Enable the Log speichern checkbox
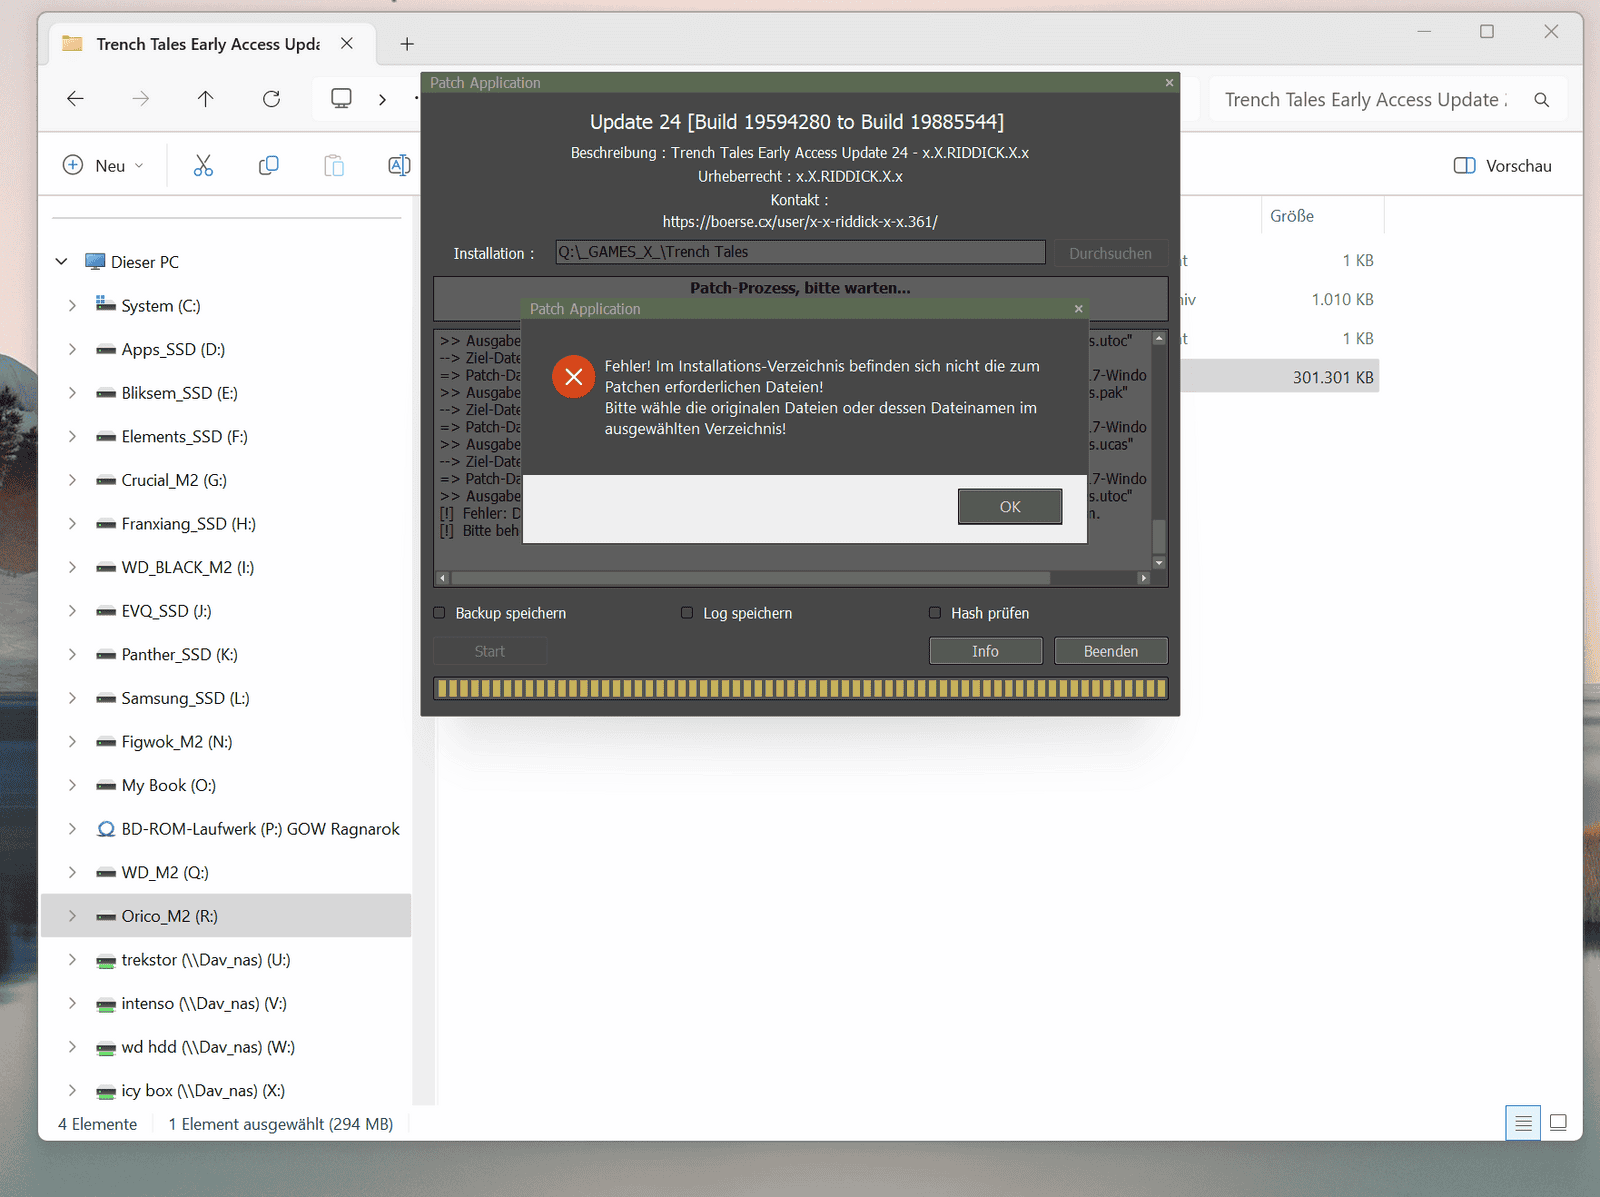The width and height of the screenshot is (1600, 1197). coord(687,613)
